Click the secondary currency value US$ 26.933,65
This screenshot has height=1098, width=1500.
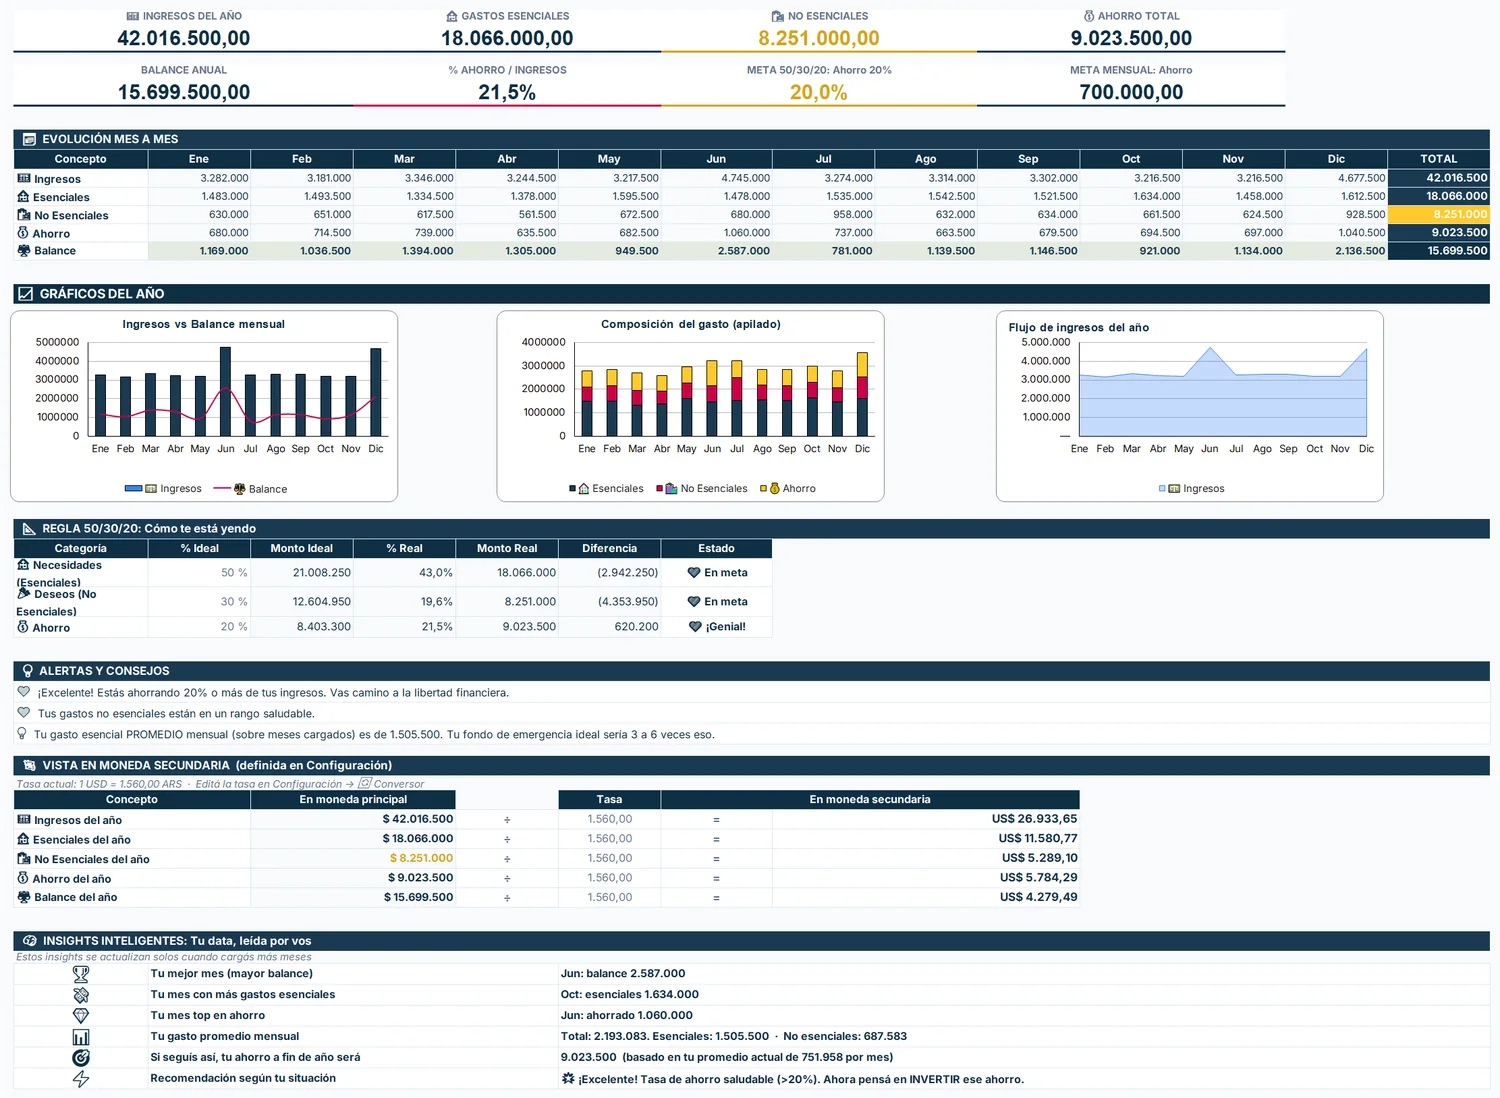(x=1034, y=819)
